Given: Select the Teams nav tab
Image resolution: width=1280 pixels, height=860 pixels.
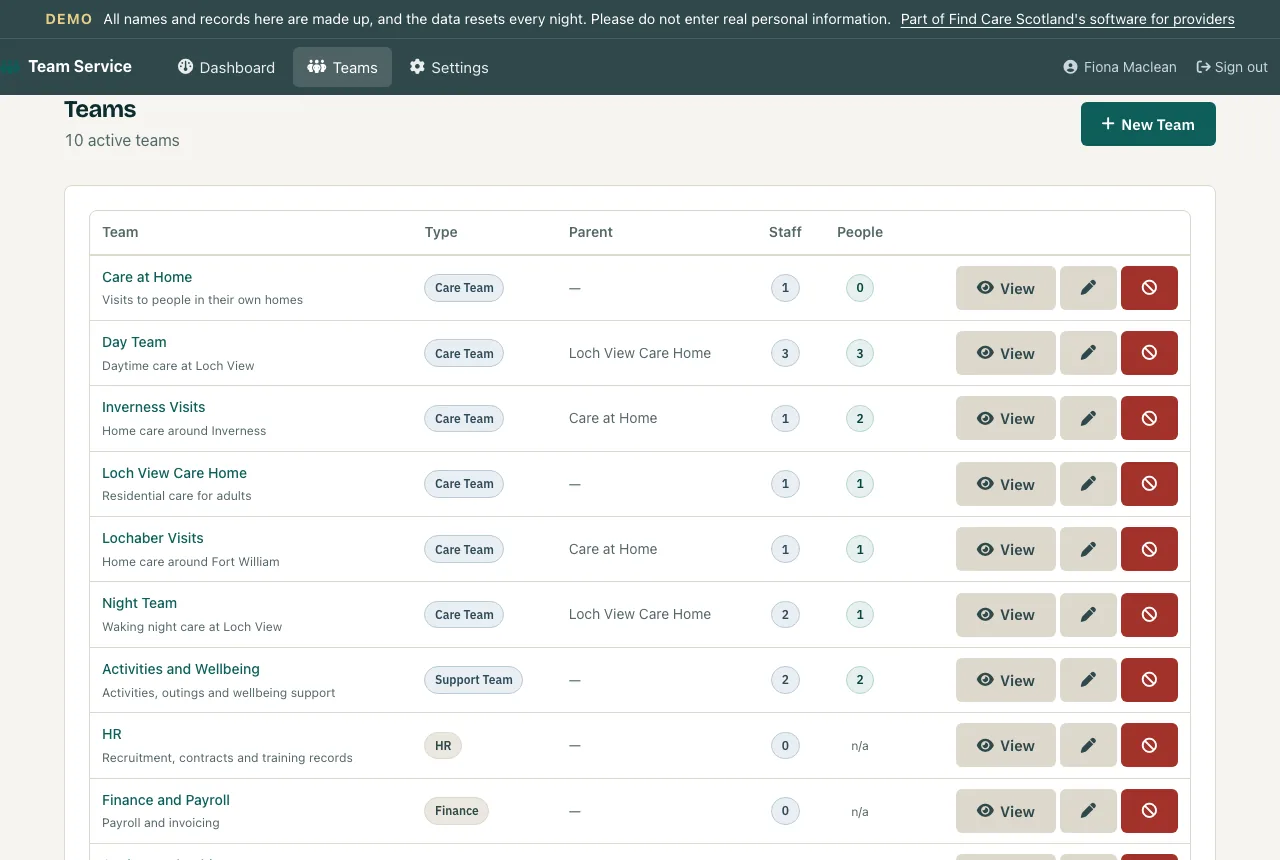Looking at the screenshot, I should tap(342, 67).
